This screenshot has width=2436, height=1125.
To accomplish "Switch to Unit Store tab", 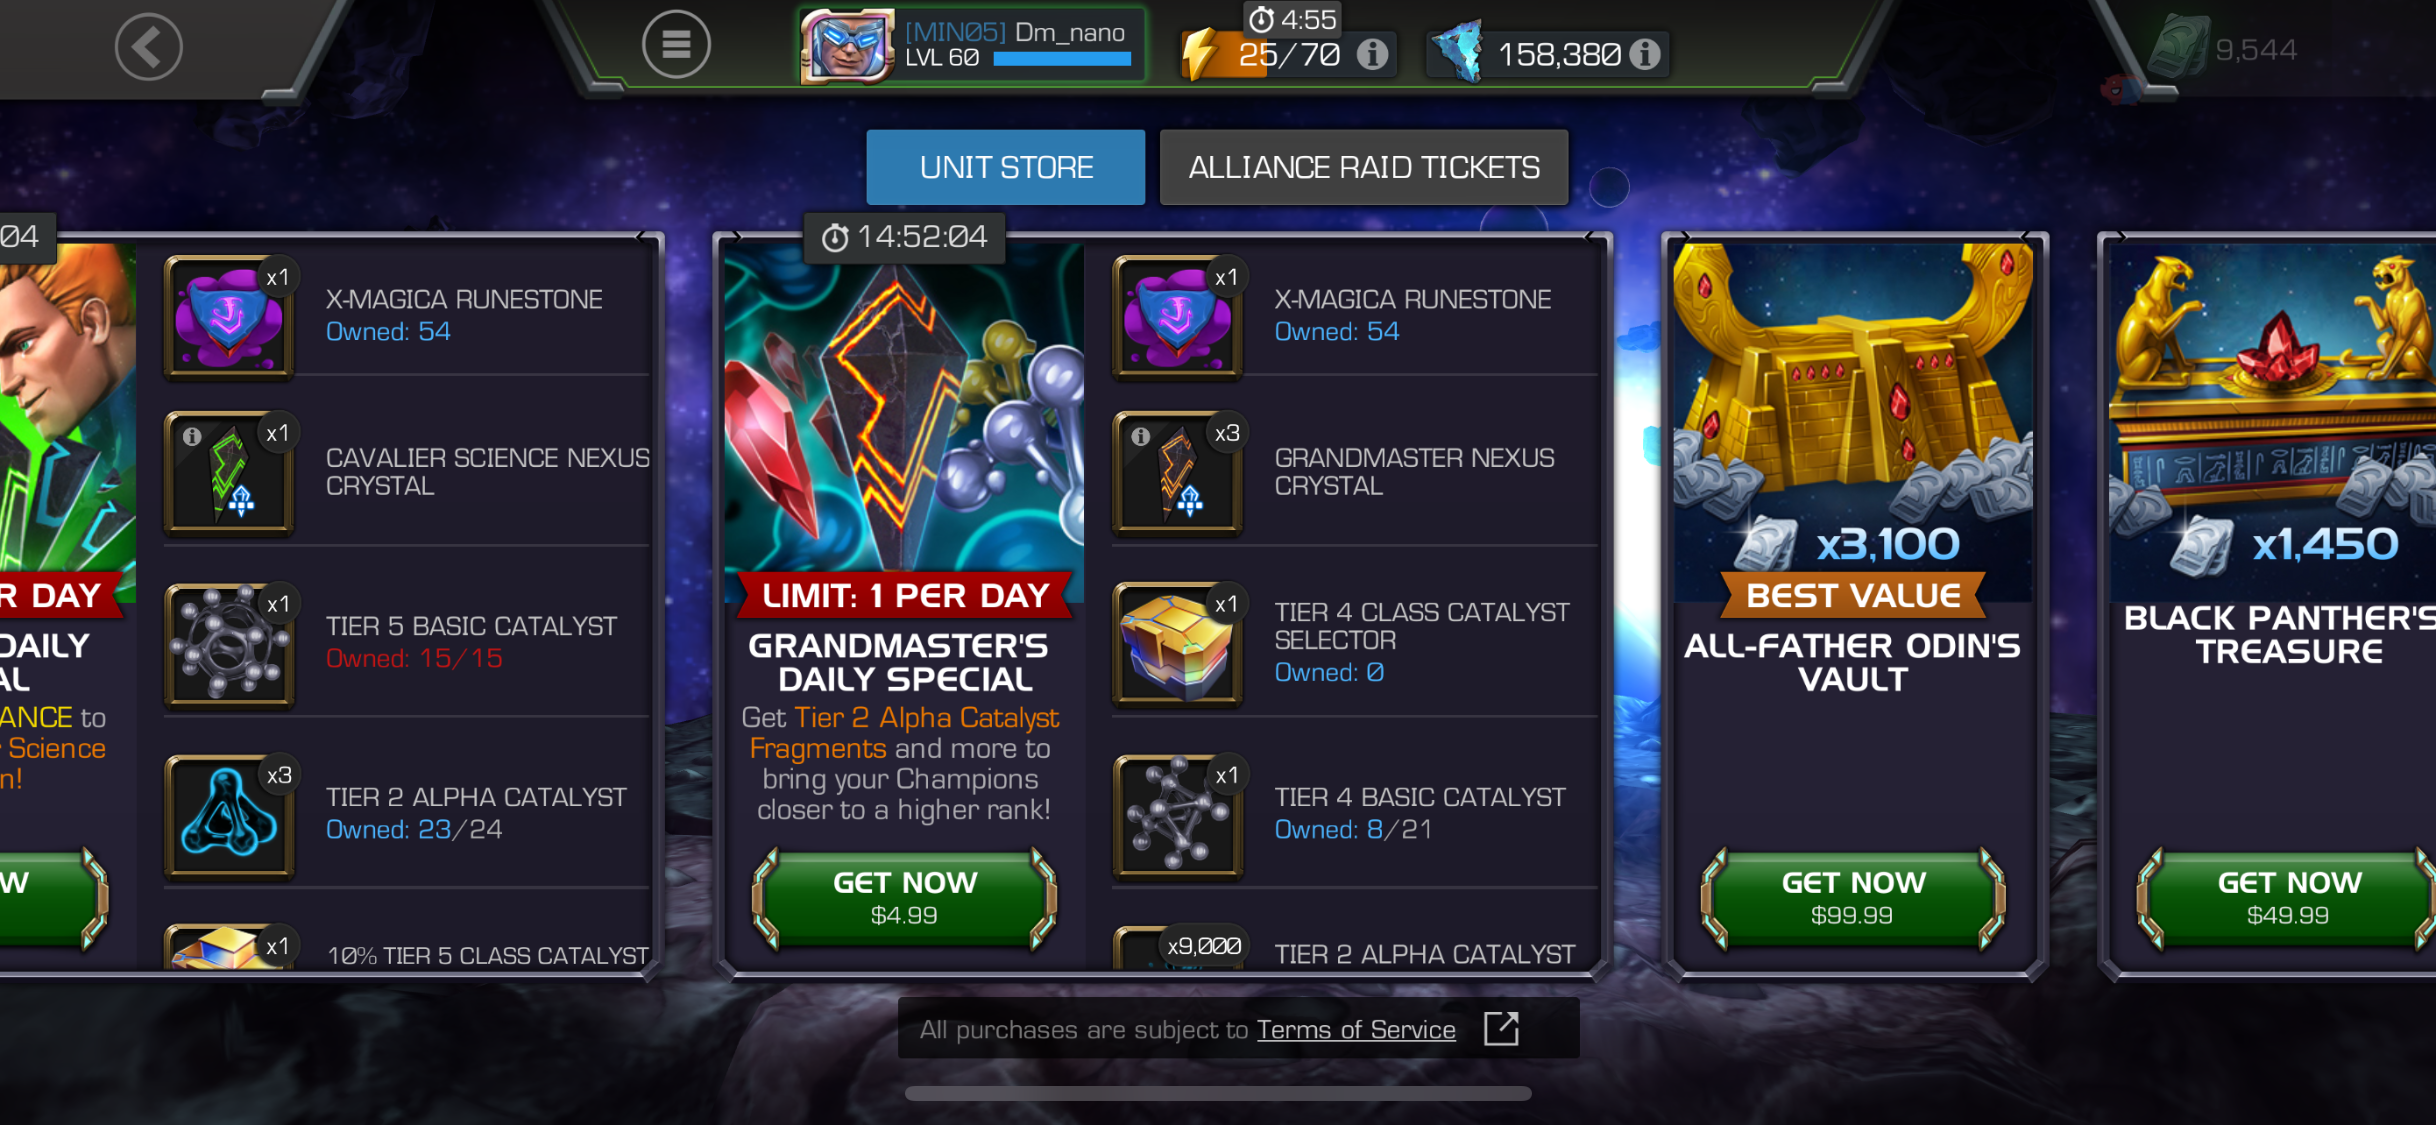I will pos(1006,167).
